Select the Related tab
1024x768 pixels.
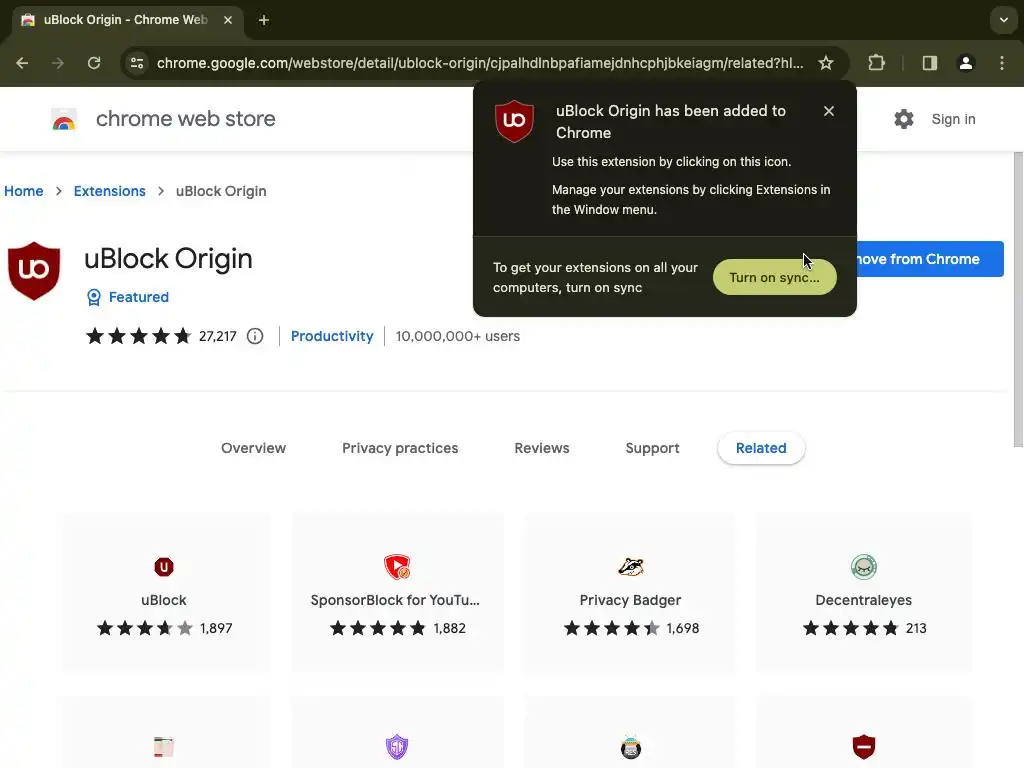click(x=761, y=448)
